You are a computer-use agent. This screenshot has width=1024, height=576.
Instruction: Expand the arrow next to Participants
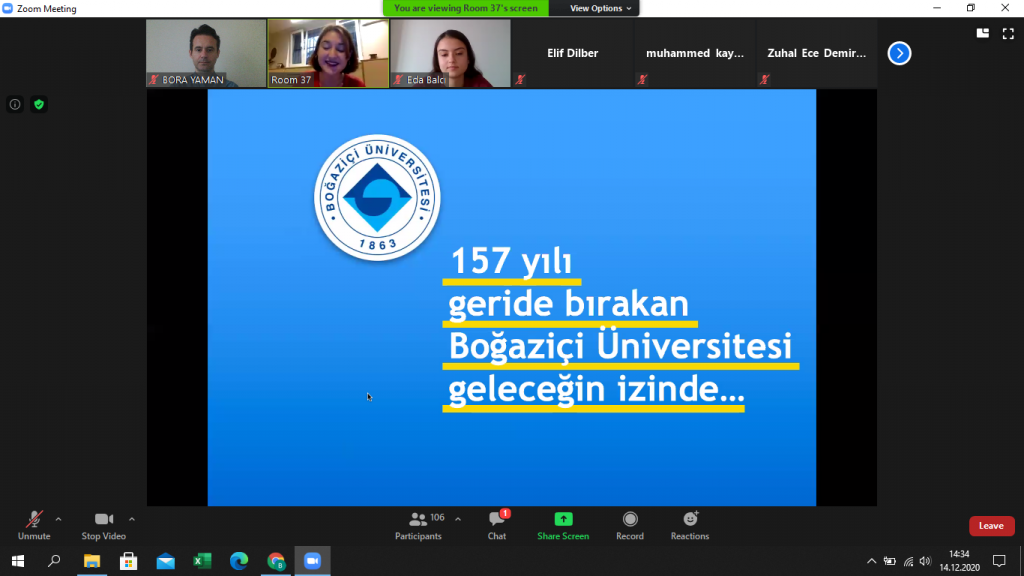pyautogui.click(x=458, y=519)
